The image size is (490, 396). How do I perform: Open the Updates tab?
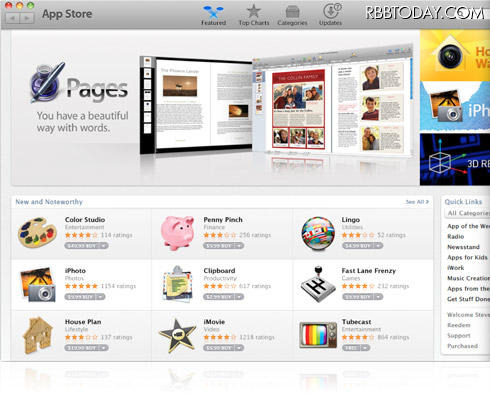click(331, 15)
